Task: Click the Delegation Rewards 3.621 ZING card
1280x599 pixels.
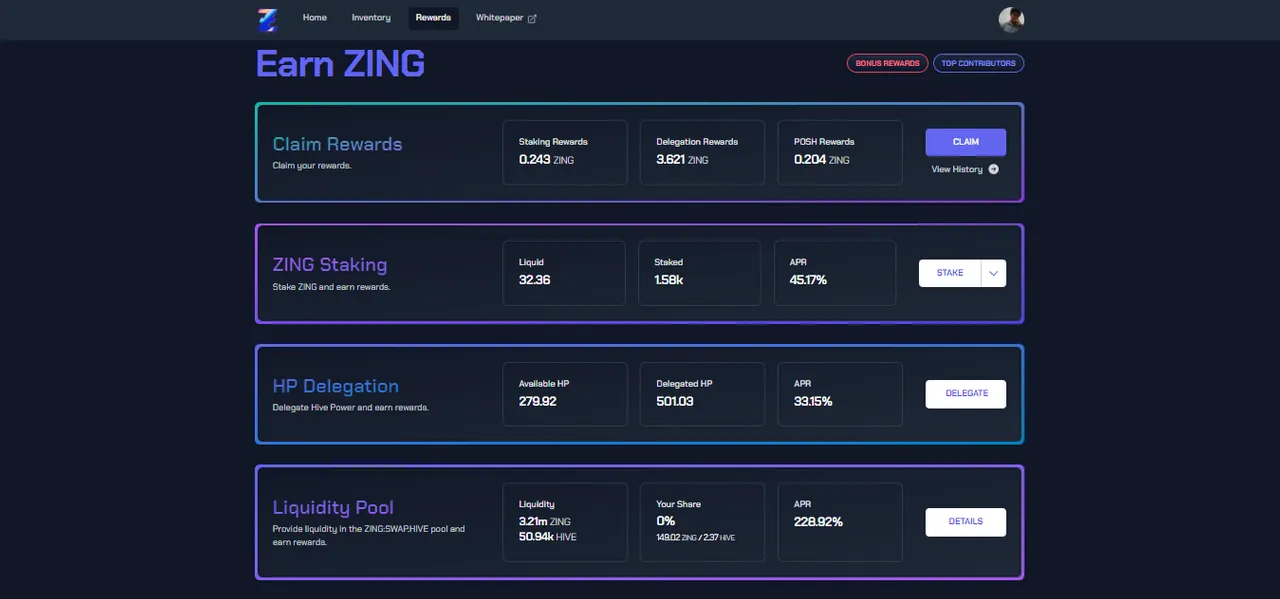Action: (x=702, y=152)
